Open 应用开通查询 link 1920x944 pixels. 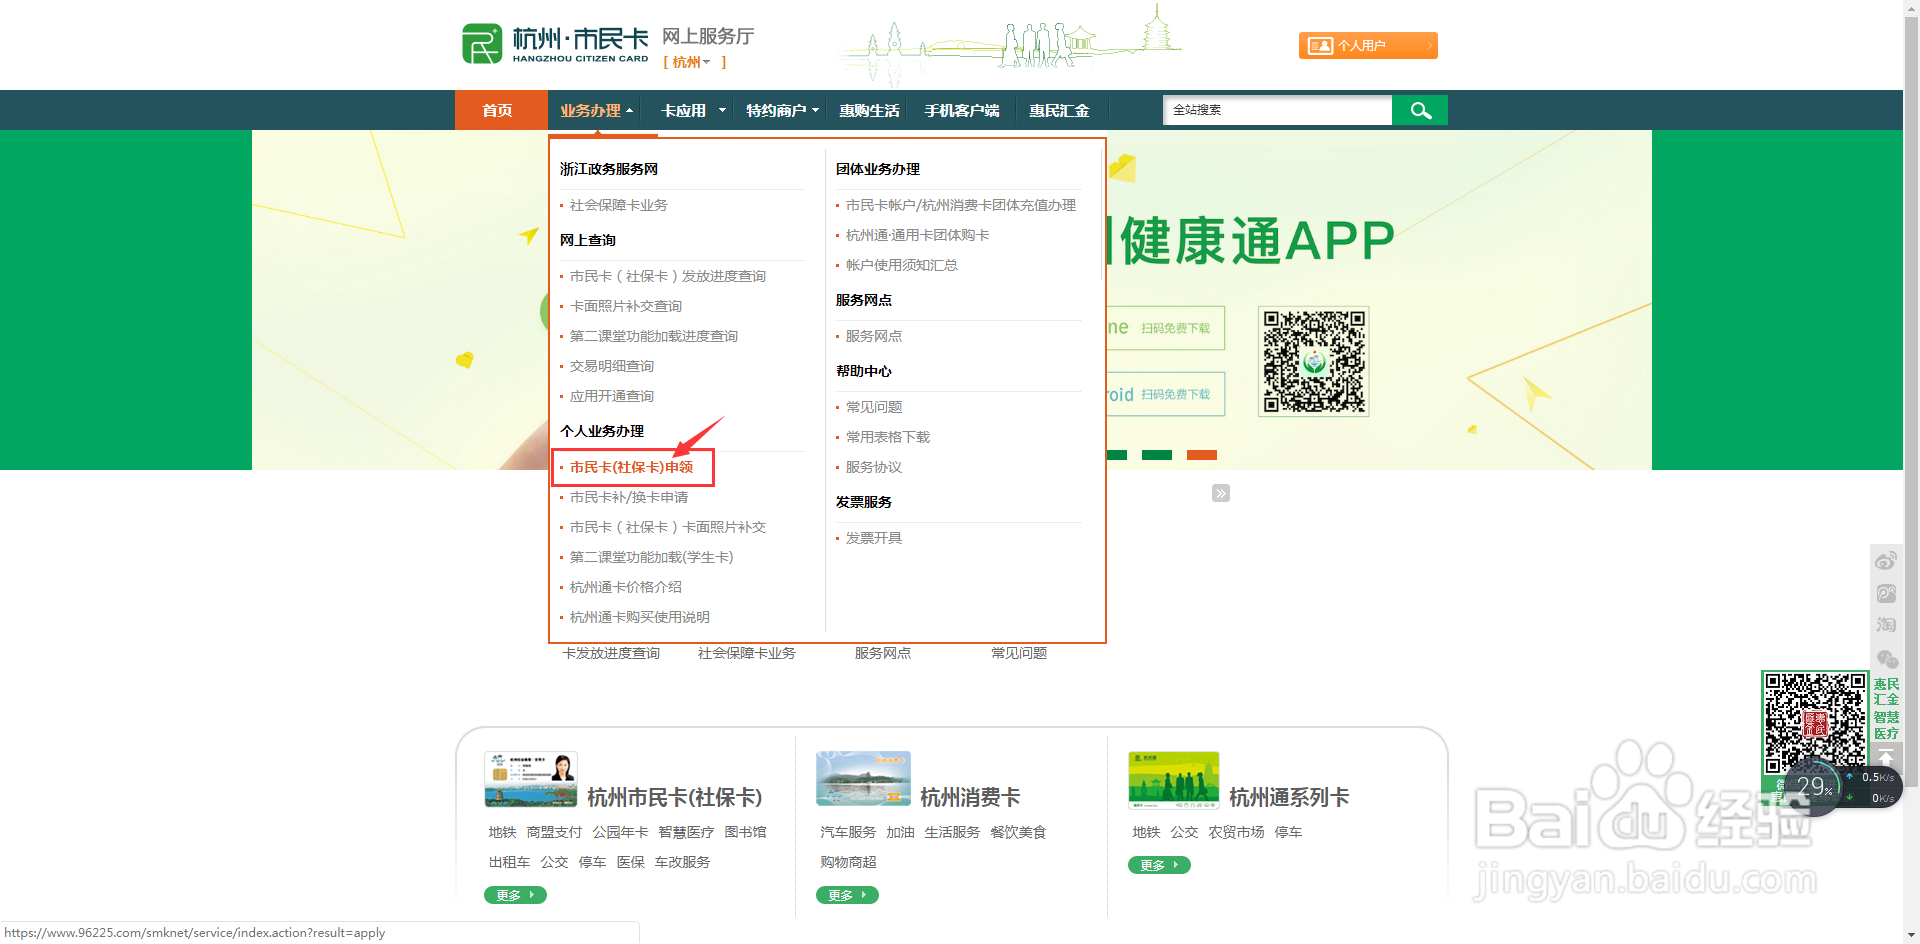[612, 396]
